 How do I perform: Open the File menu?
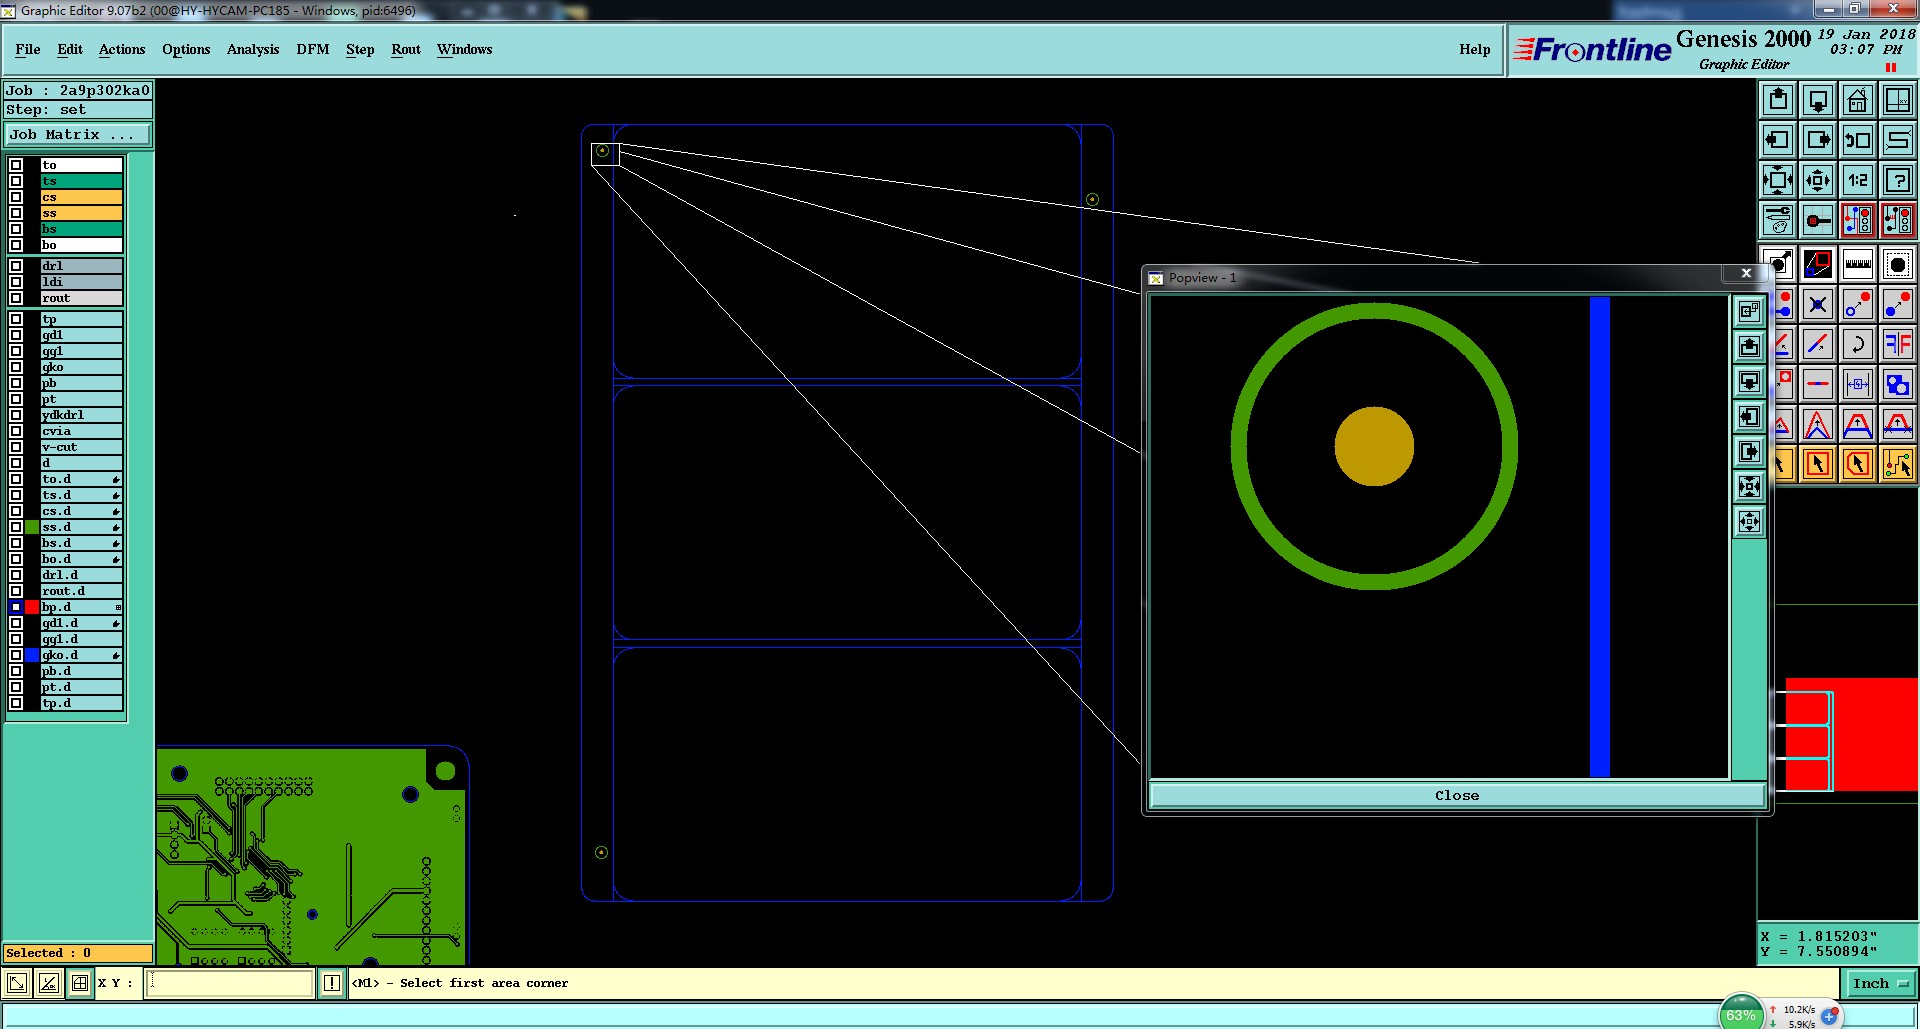[x=28, y=49]
